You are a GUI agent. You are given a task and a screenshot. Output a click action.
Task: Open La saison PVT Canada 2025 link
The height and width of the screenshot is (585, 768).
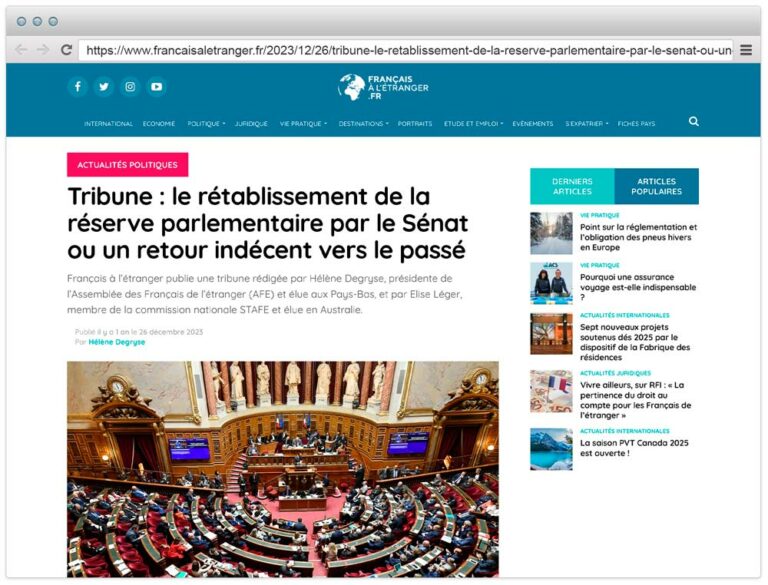click(634, 448)
